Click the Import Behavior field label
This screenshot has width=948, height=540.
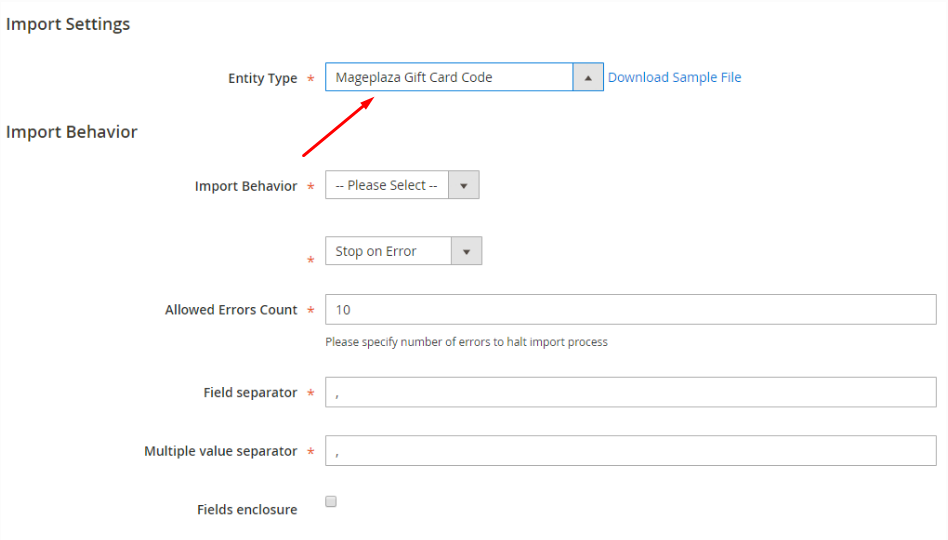(x=245, y=186)
